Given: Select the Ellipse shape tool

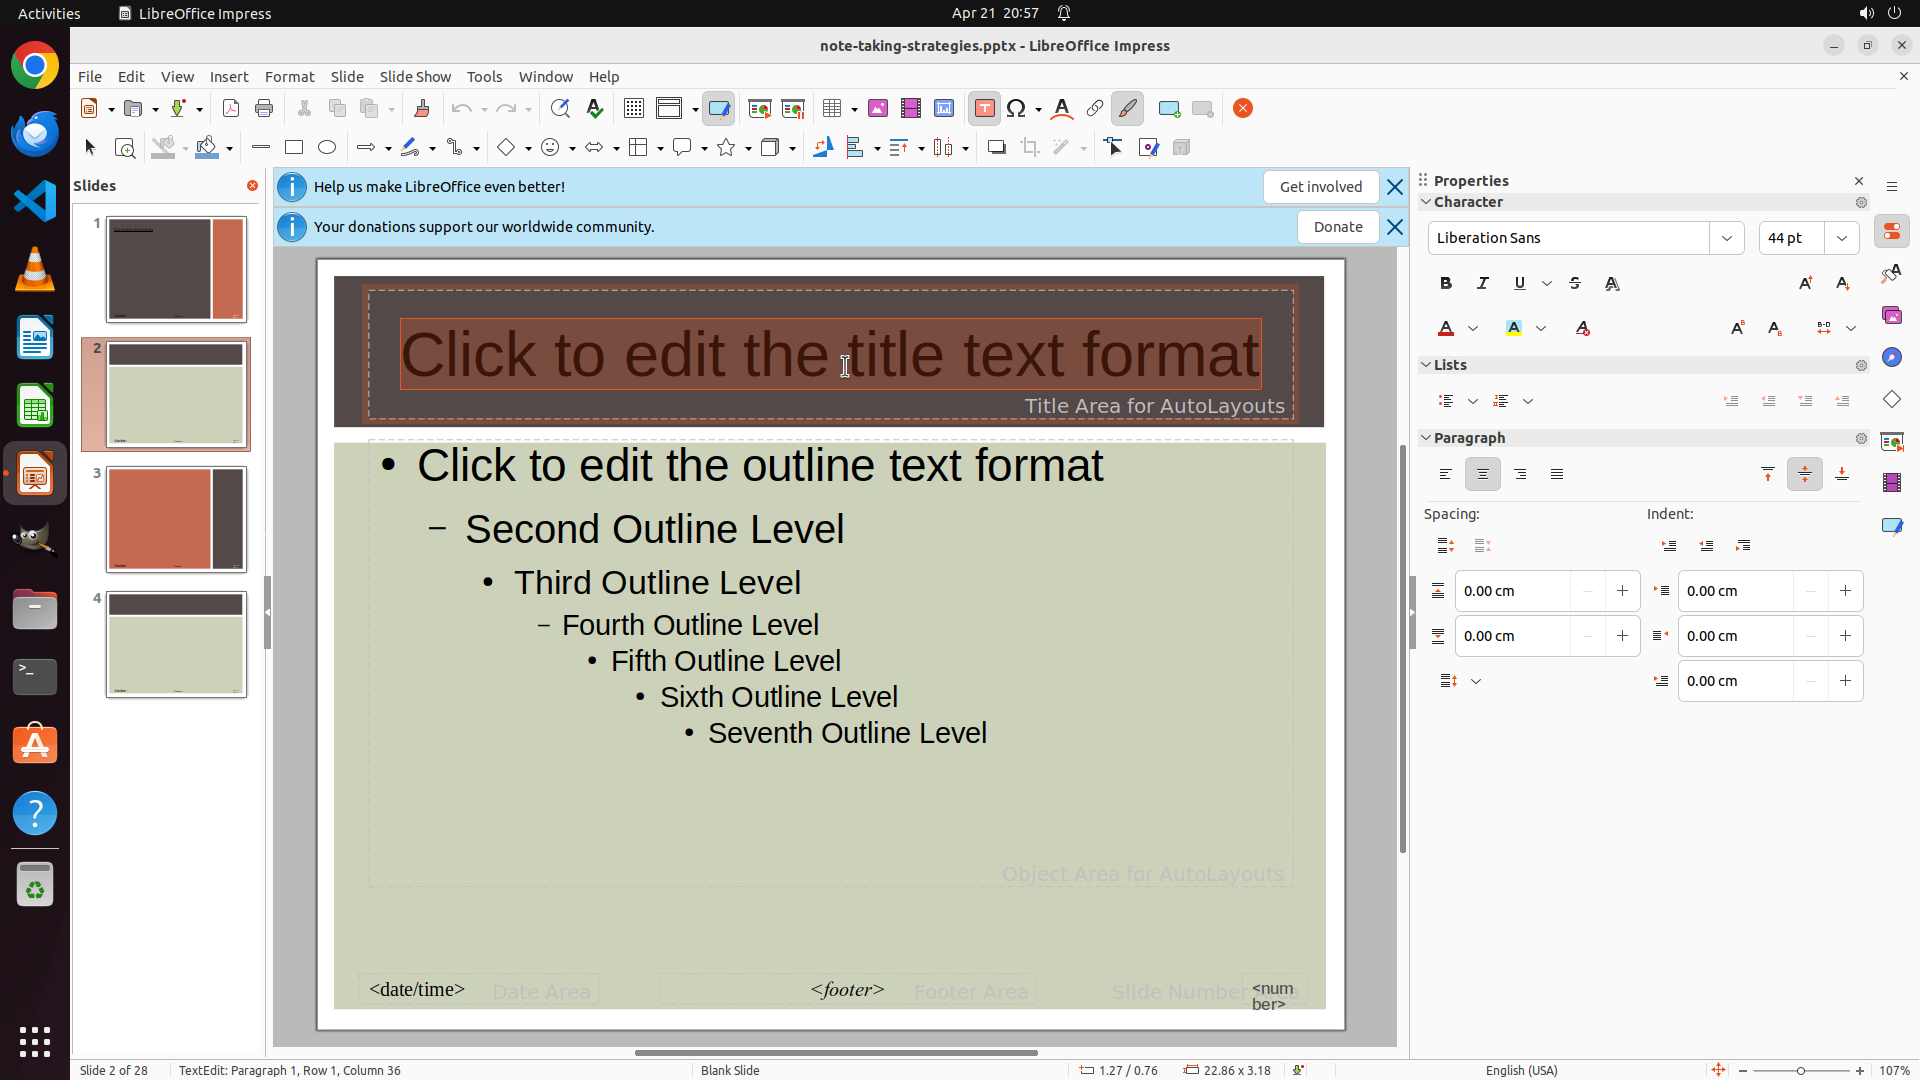Looking at the screenshot, I should pyautogui.click(x=327, y=148).
